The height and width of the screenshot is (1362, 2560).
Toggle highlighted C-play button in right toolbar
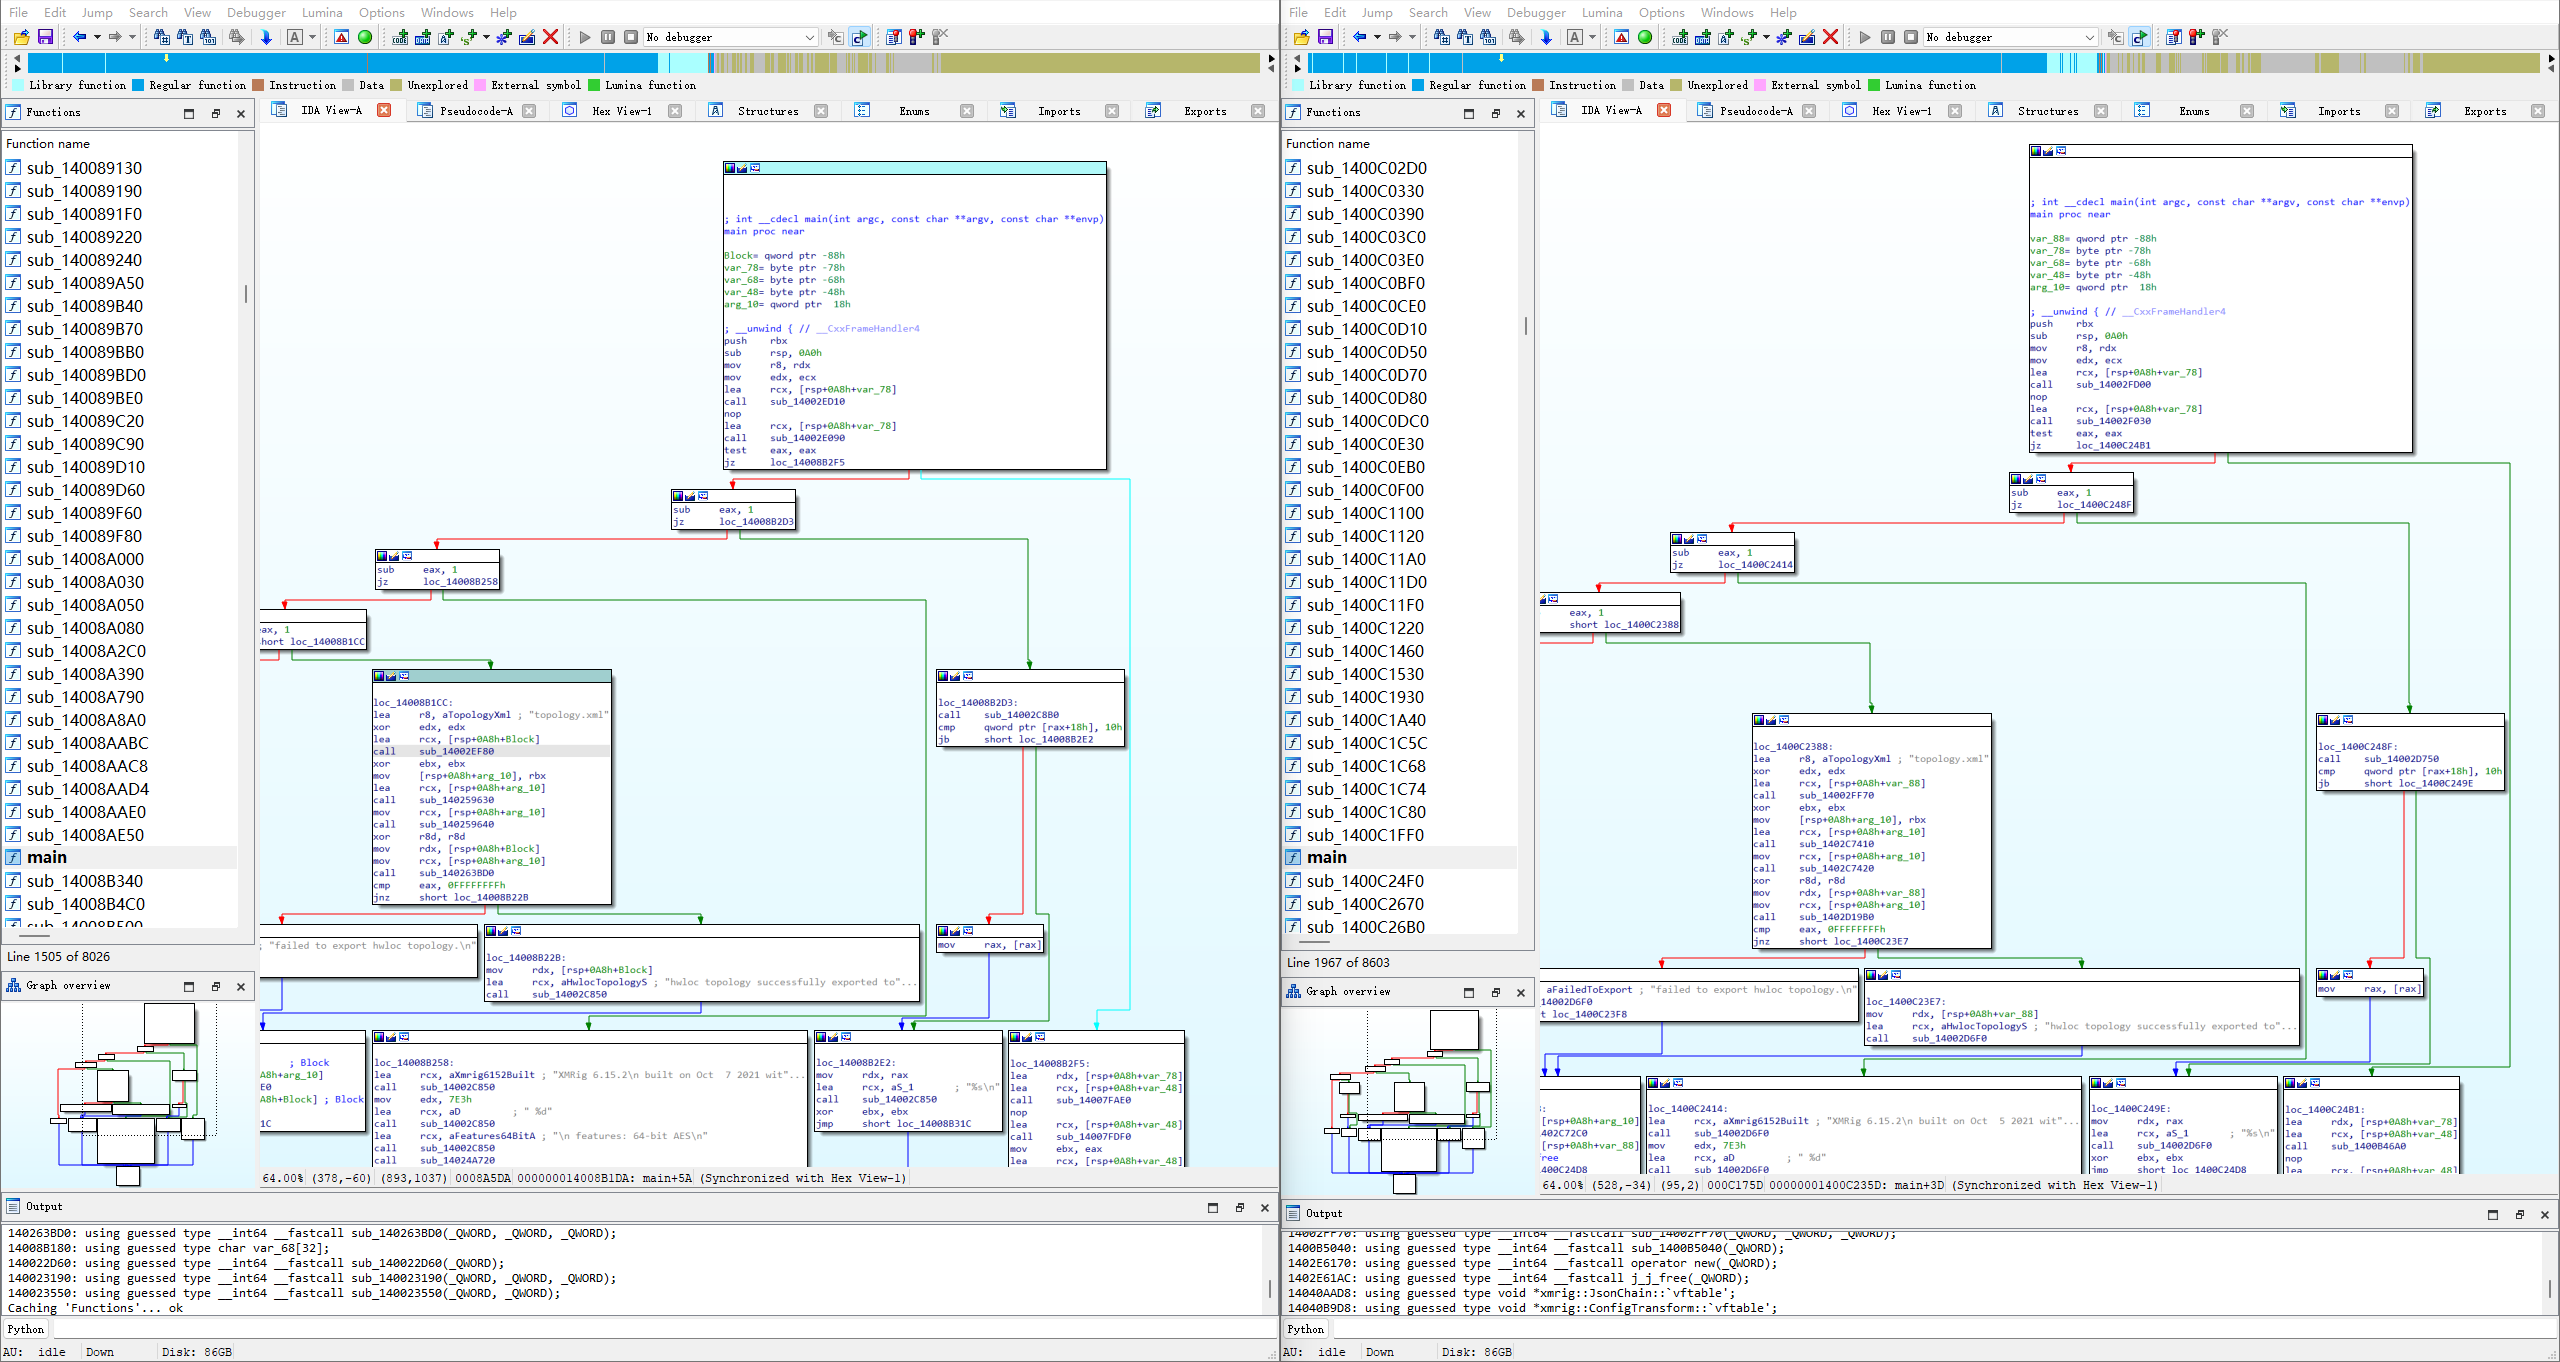2139,37
